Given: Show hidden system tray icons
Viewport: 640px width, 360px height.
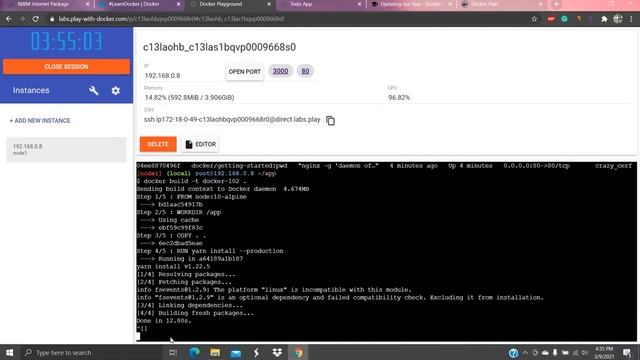Looking at the screenshot, I should coord(525,353).
